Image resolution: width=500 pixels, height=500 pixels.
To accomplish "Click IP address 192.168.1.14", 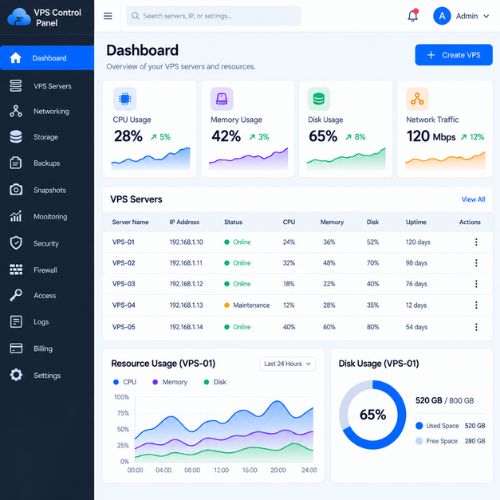I will tap(186, 327).
